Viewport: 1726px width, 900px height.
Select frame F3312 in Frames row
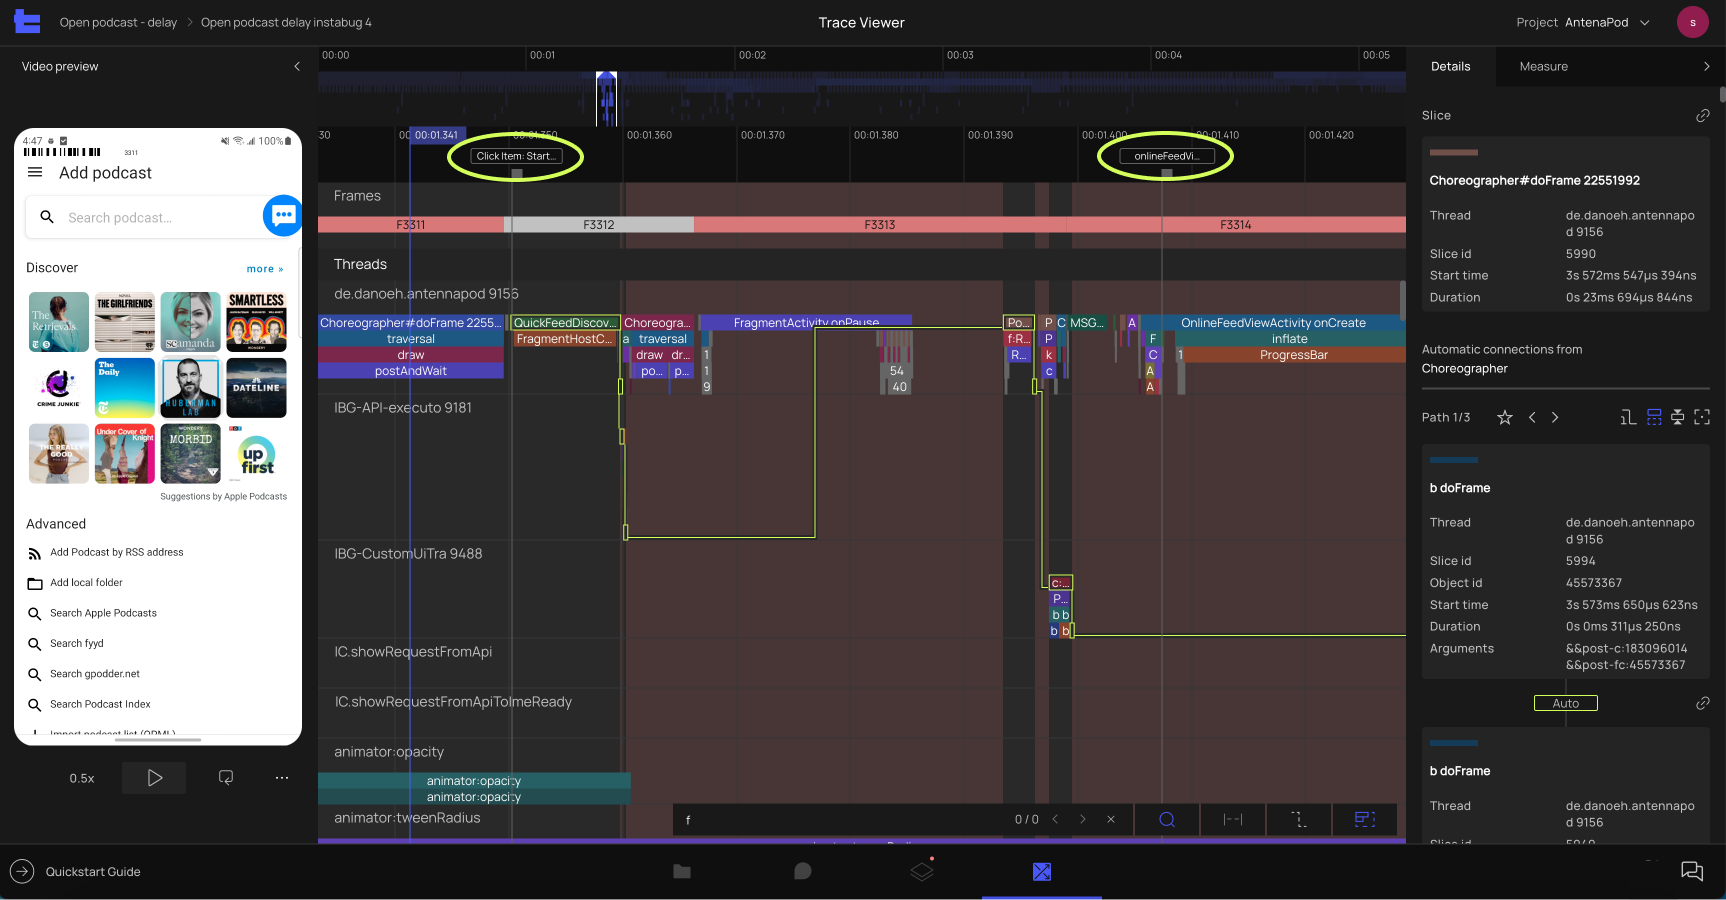[599, 225]
